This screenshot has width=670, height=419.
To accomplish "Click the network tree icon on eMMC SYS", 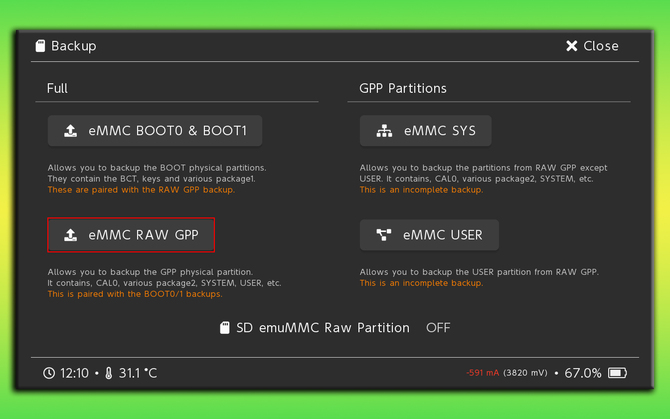I will [x=384, y=131].
